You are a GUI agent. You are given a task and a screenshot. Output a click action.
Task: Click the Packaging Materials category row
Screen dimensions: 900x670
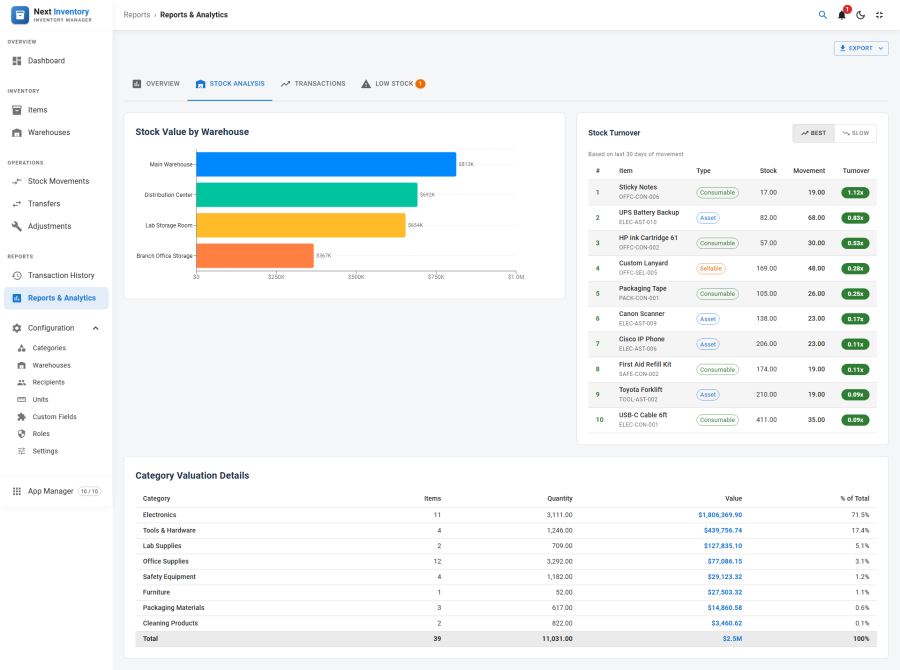click(506, 608)
